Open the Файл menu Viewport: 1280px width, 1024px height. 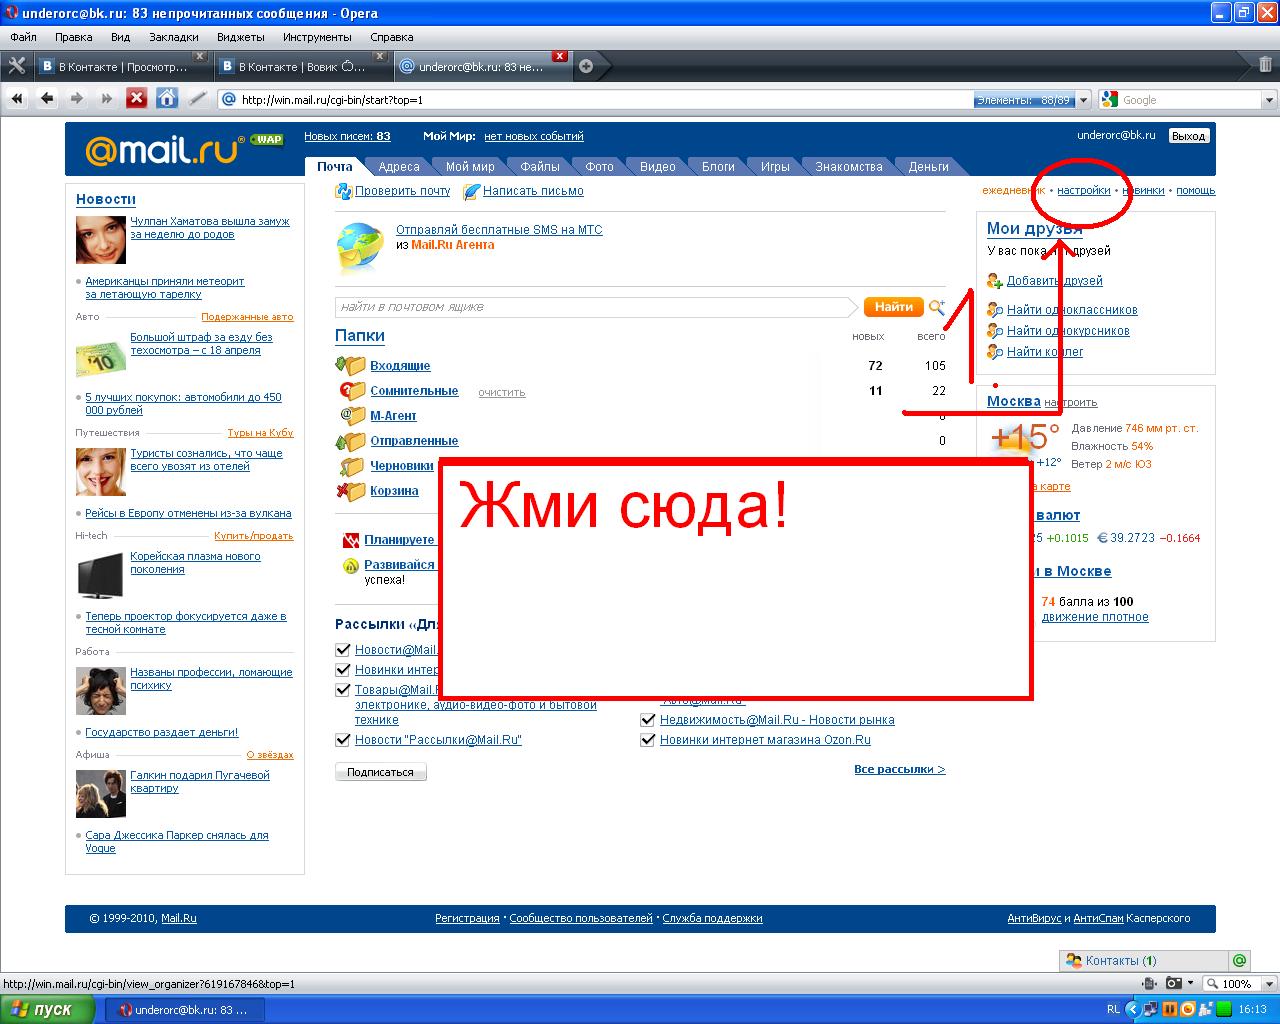pos(23,37)
